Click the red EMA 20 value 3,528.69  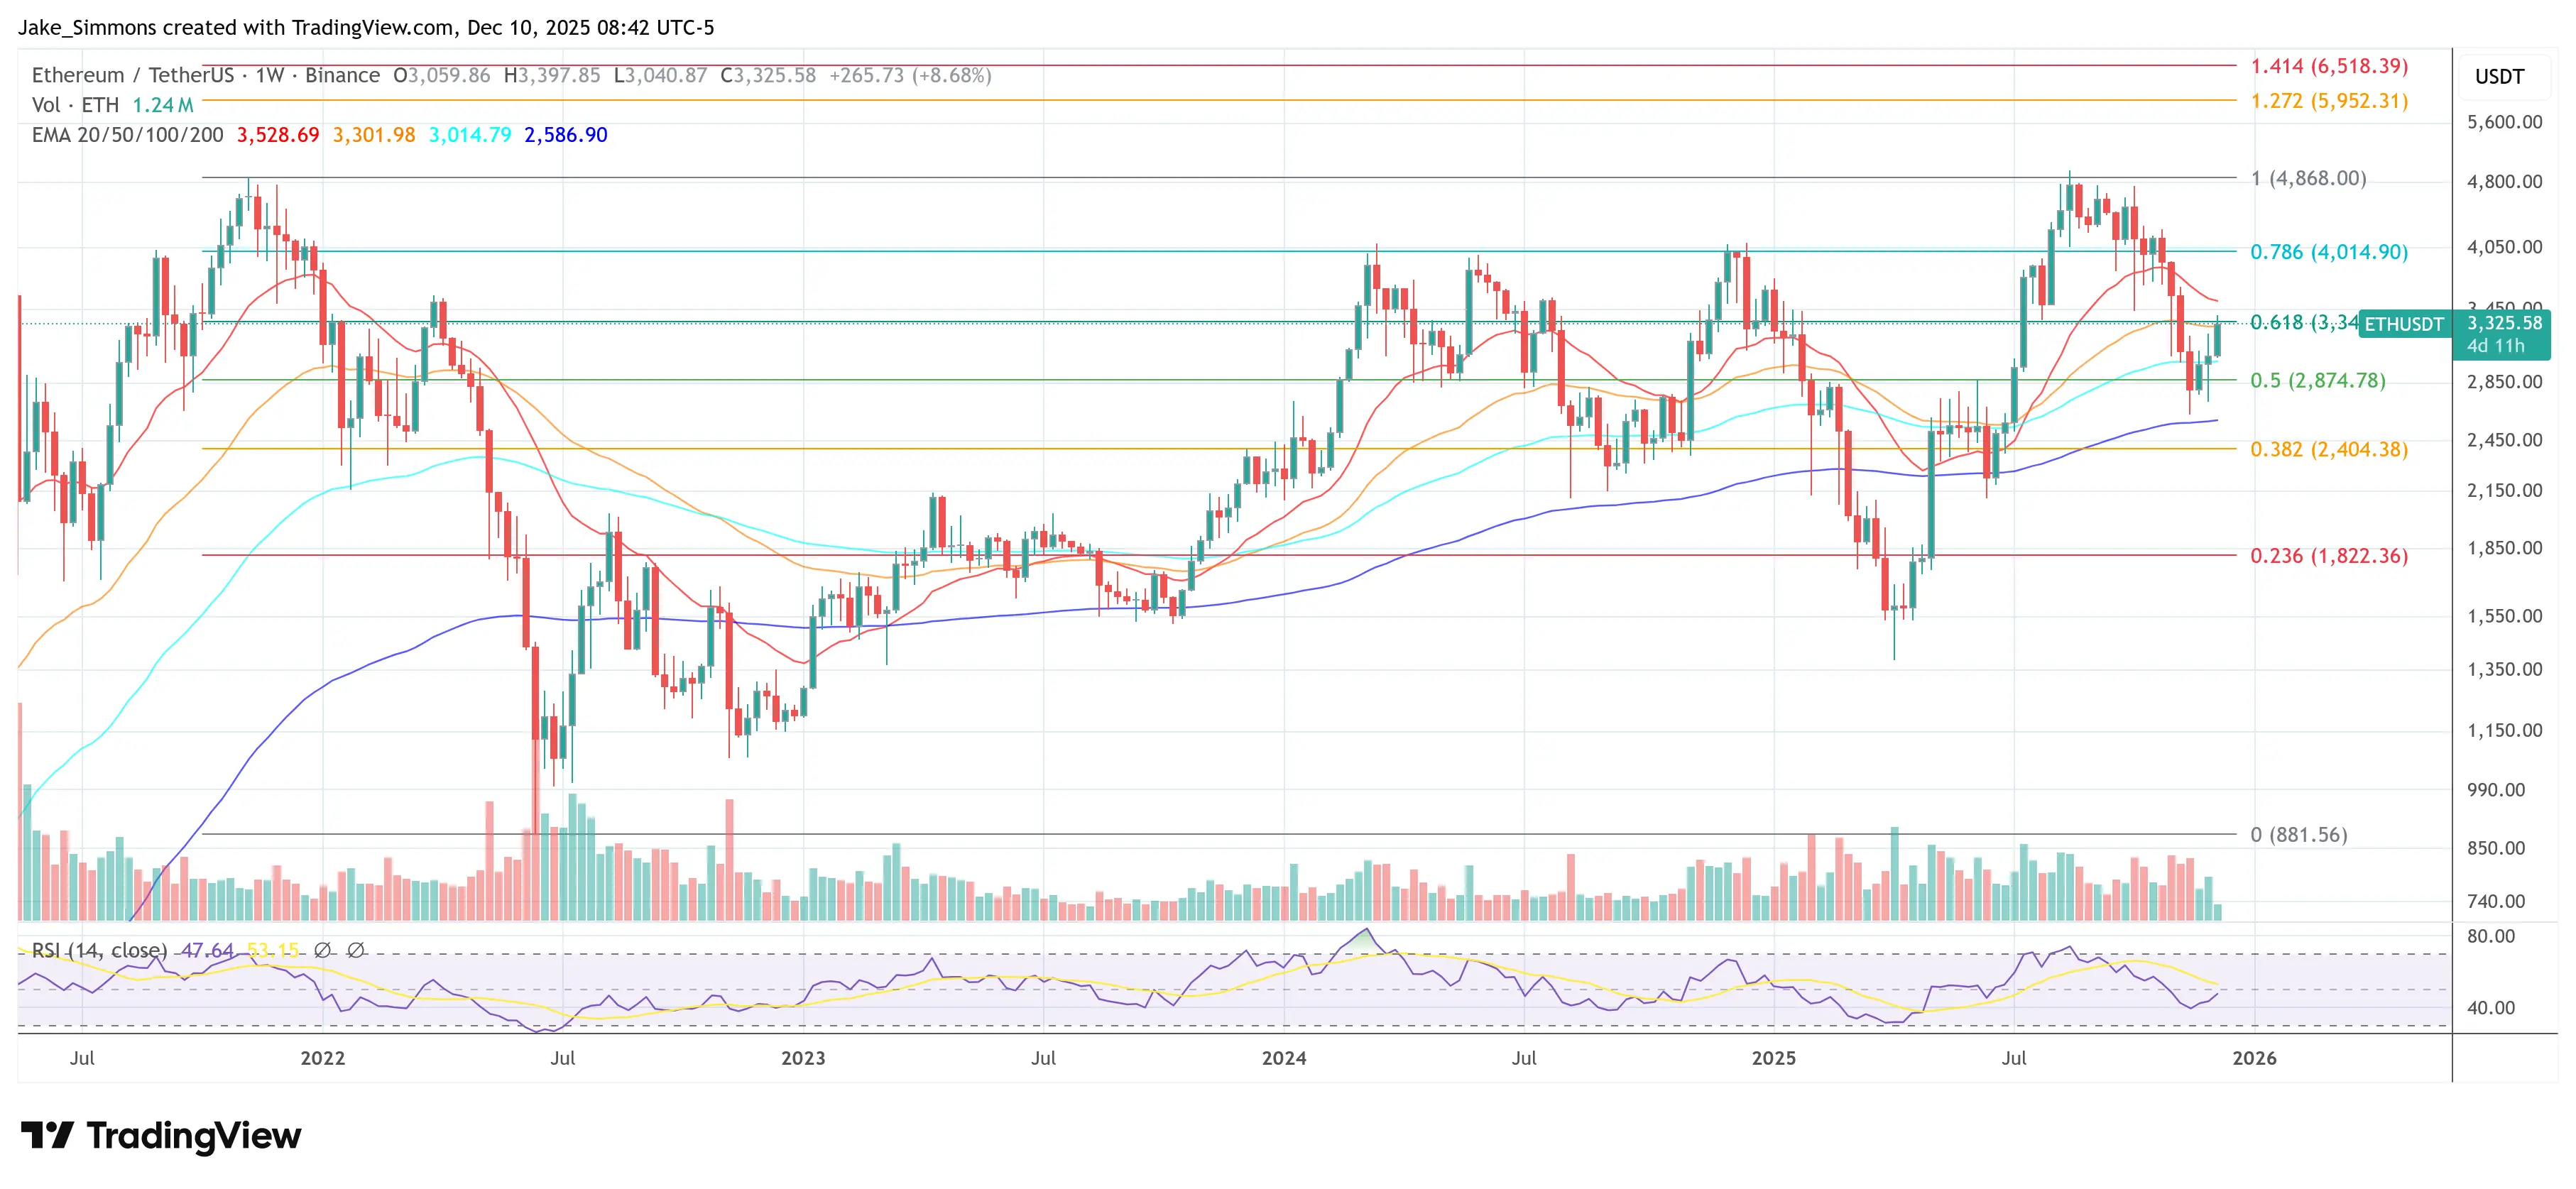(x=277, y=135)
